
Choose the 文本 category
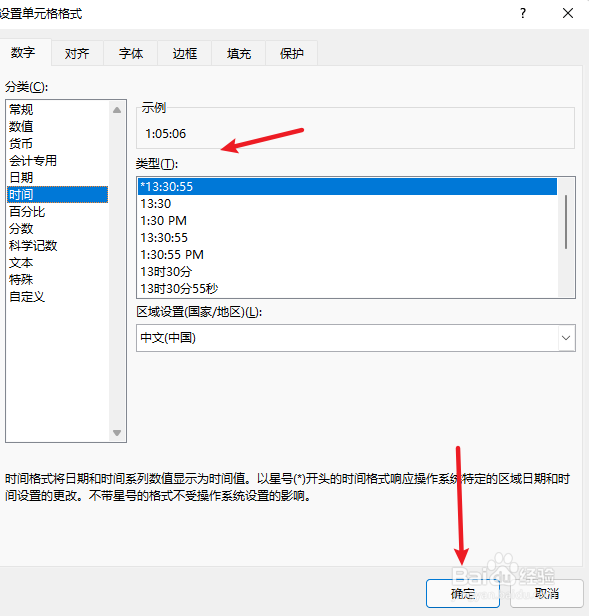57,262
